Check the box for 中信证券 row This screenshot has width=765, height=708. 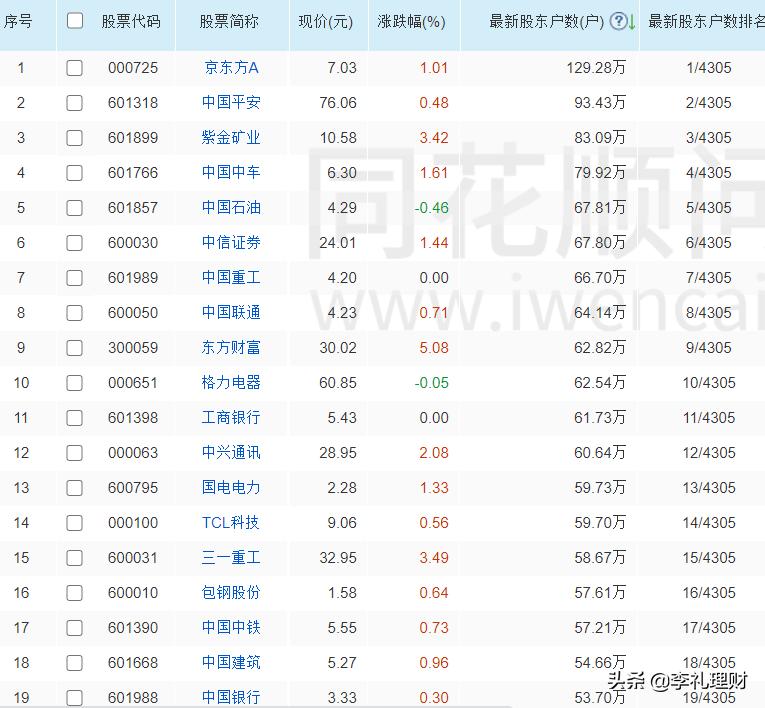pos(75,243)
